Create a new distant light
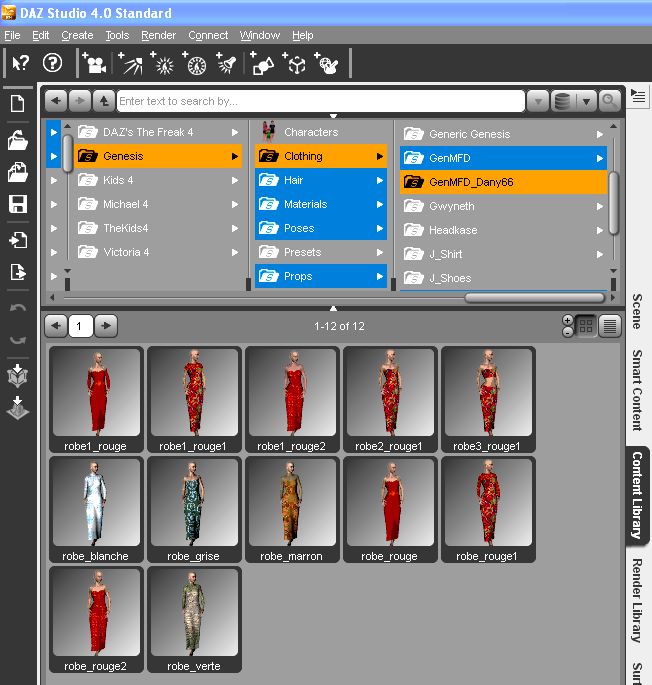 130,63
